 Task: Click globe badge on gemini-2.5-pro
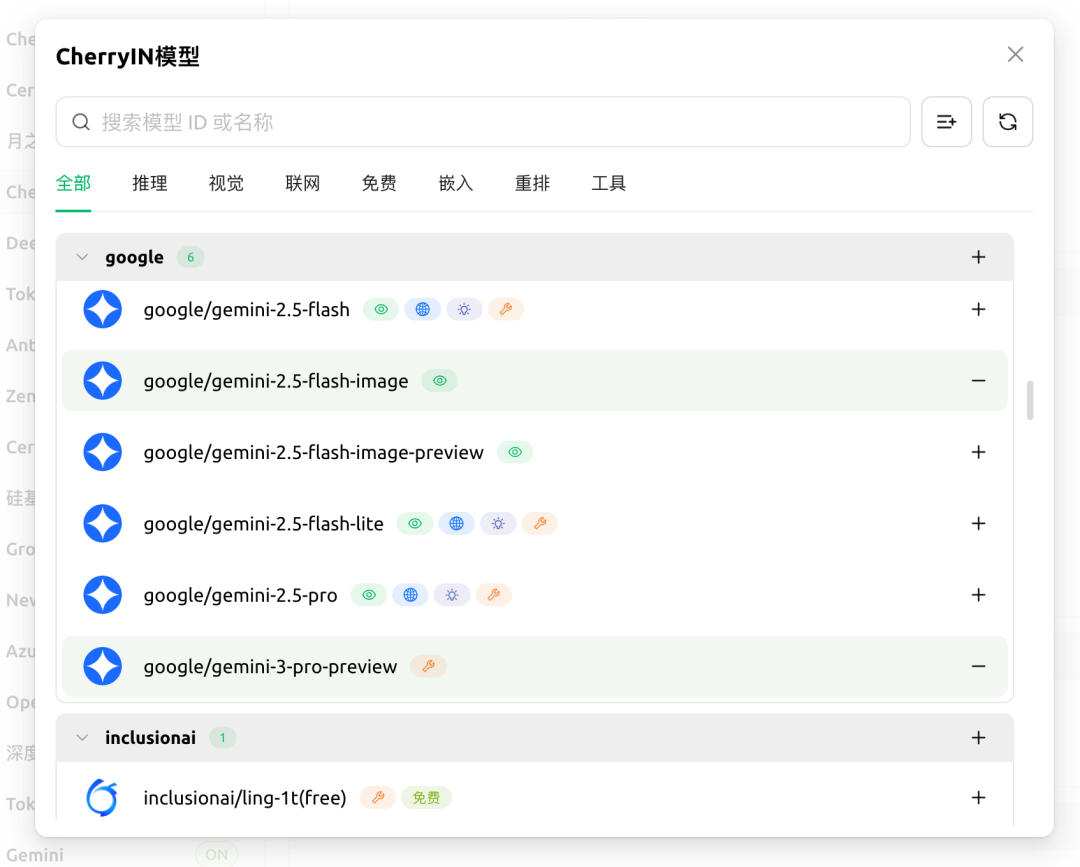[410, 595]
